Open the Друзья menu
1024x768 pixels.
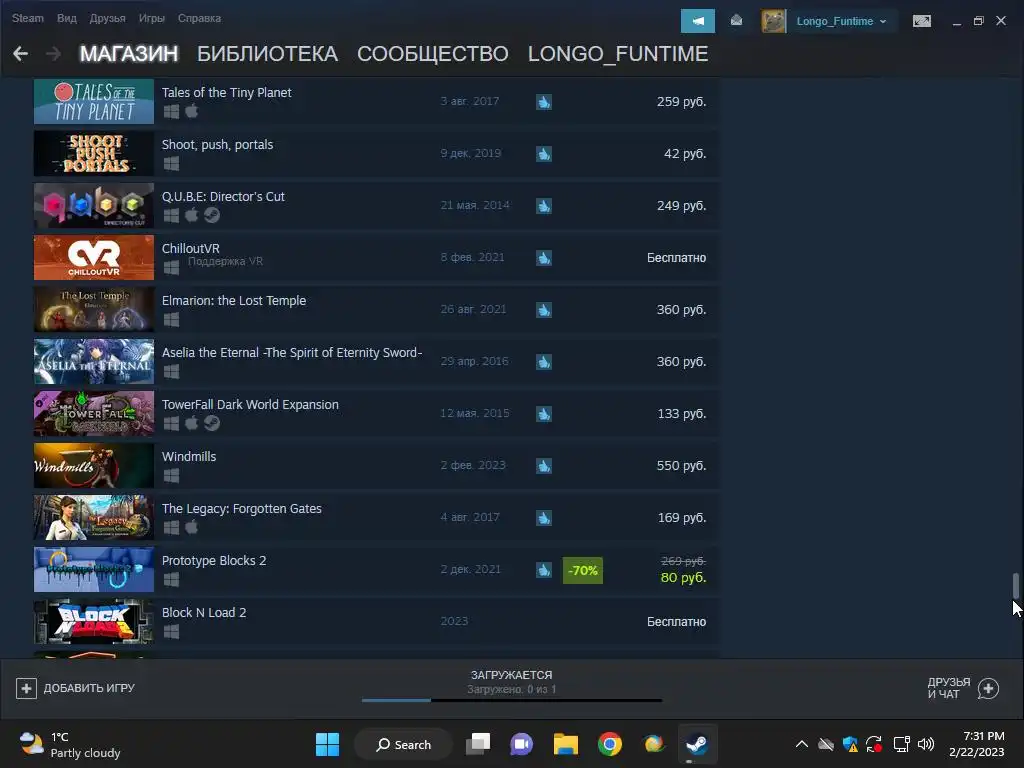(x=107, y=18)
